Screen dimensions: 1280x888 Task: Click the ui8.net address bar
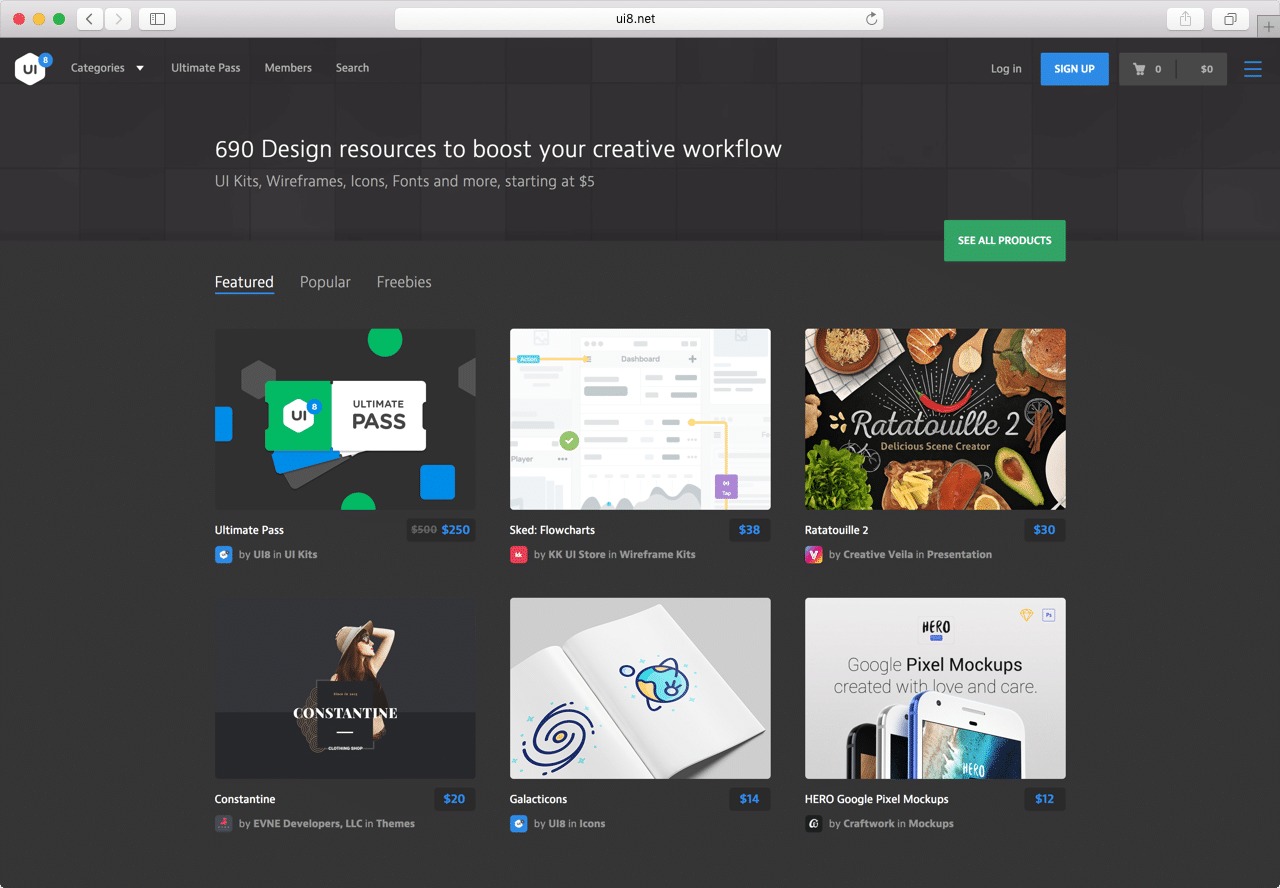click(639, 19)
